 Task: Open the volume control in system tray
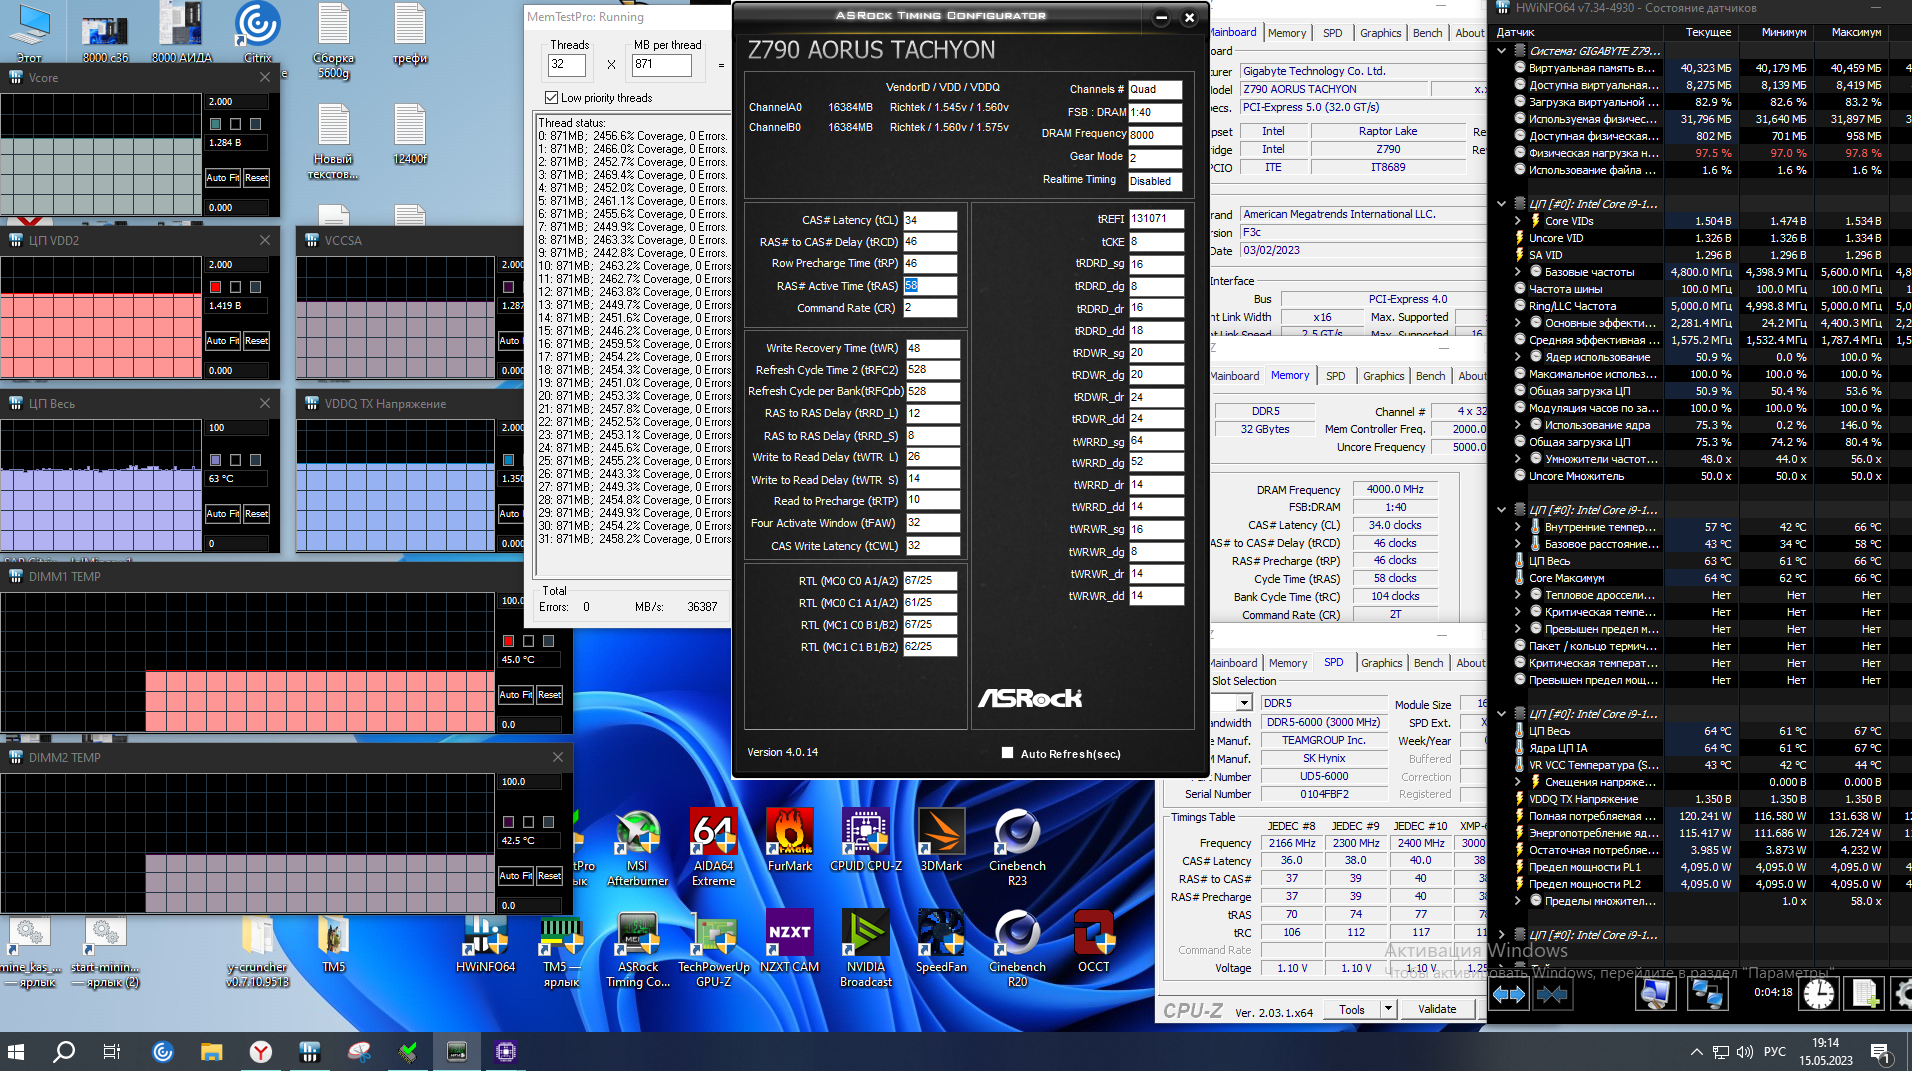[x=1745, y=1051]
